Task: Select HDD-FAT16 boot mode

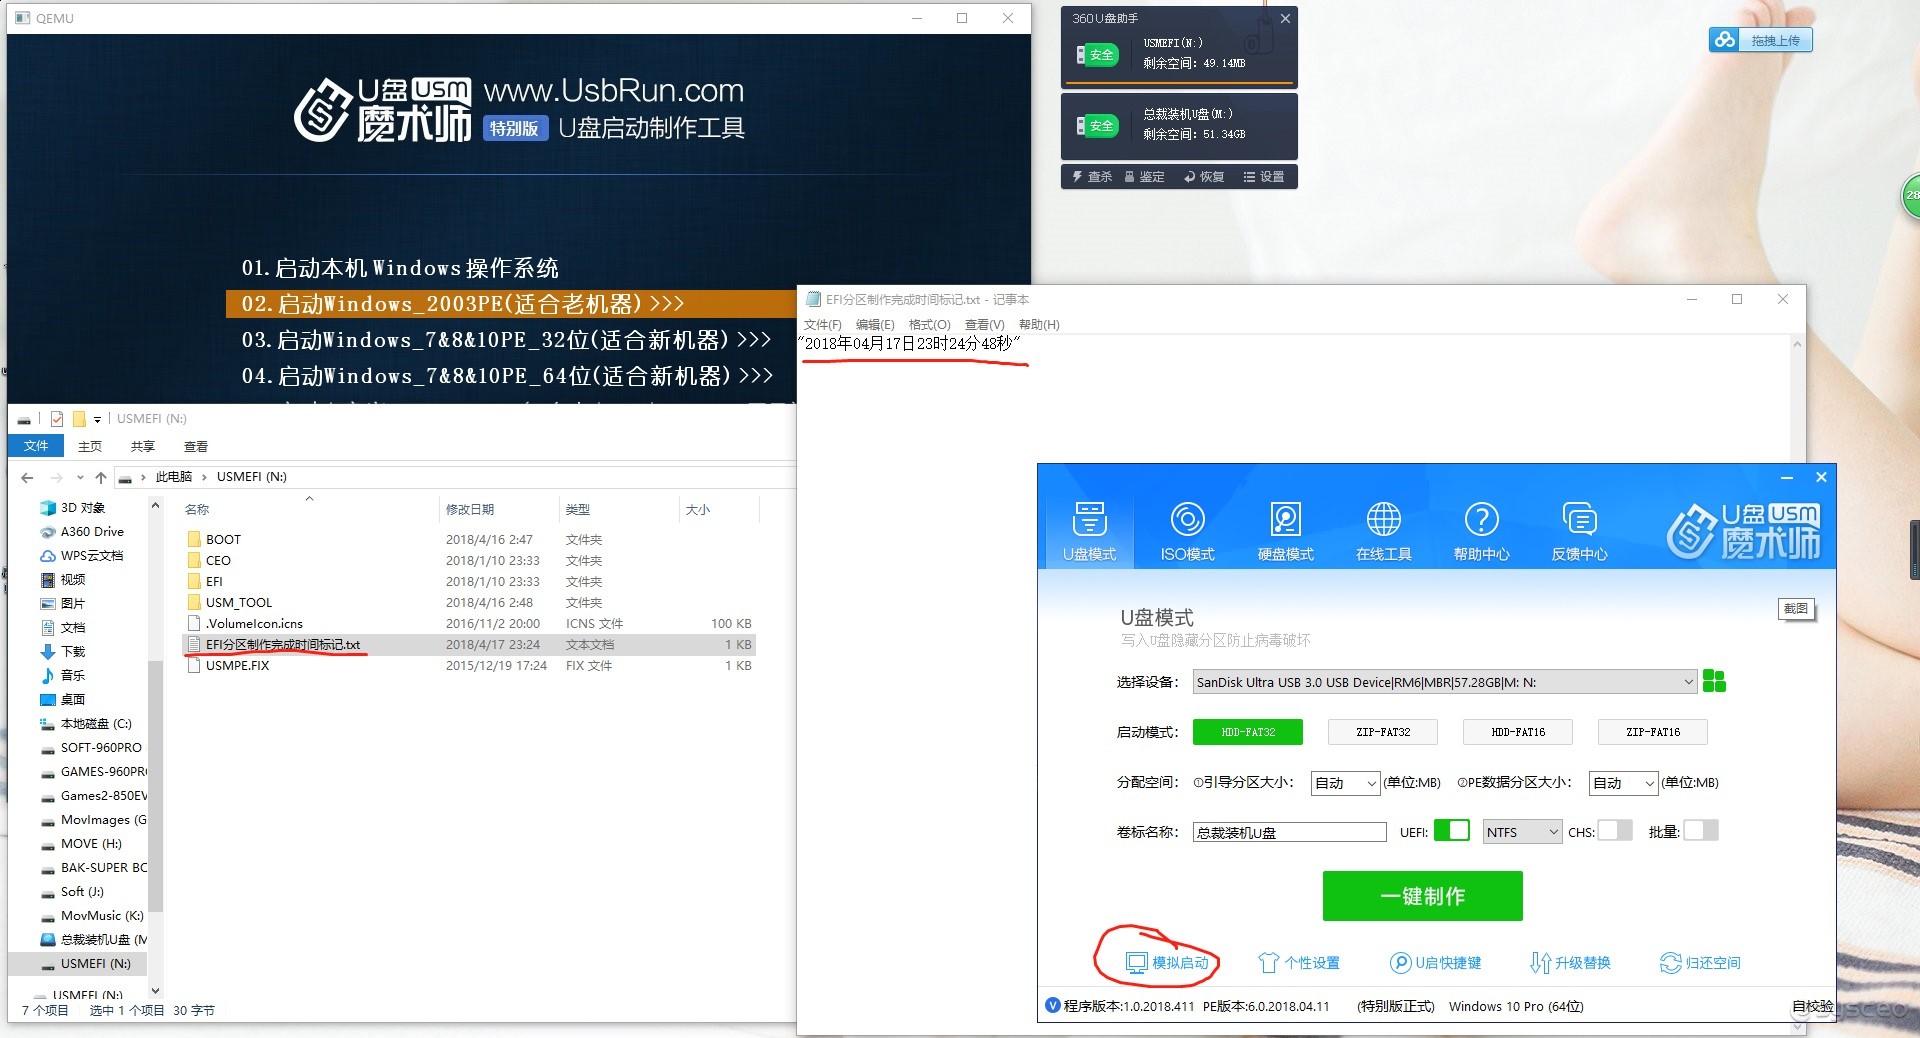Action: click(x=1518, y=732)
